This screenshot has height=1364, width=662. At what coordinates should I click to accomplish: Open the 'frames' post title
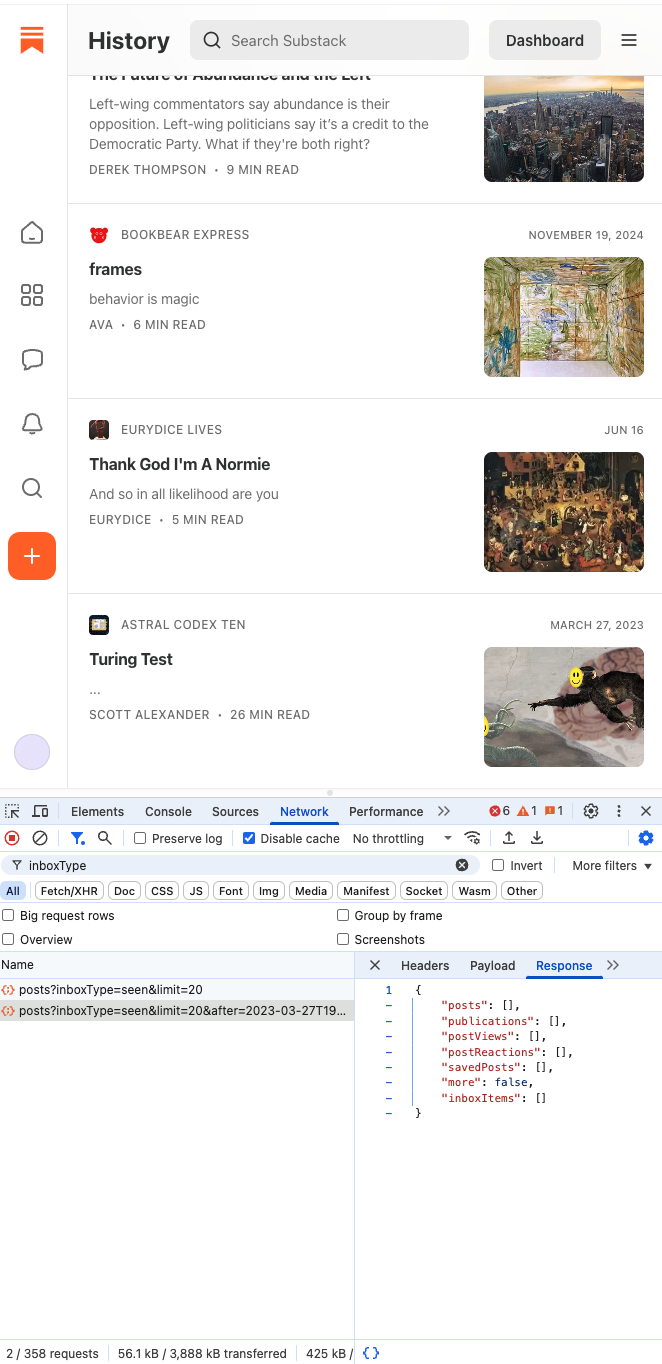pyautogui.click(x=116, y=269)
